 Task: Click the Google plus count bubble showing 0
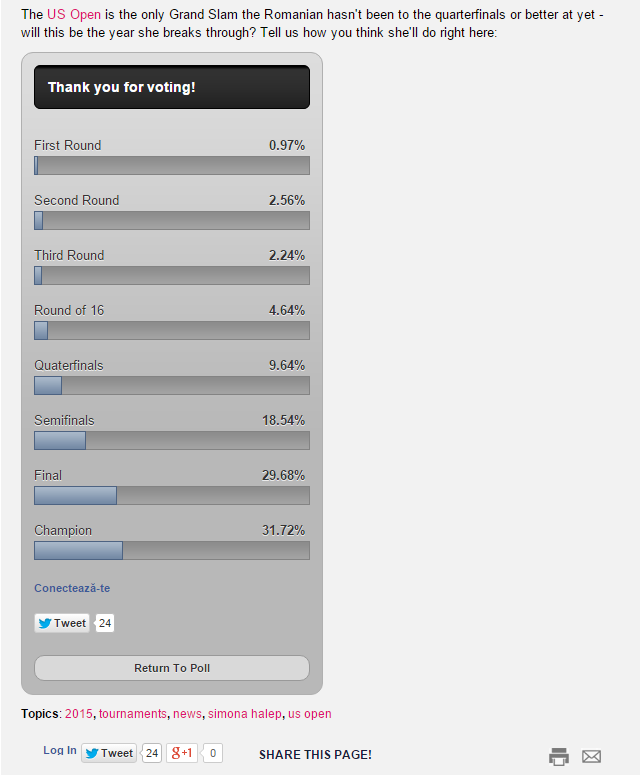pyautogui.click(x=213, y=753)
